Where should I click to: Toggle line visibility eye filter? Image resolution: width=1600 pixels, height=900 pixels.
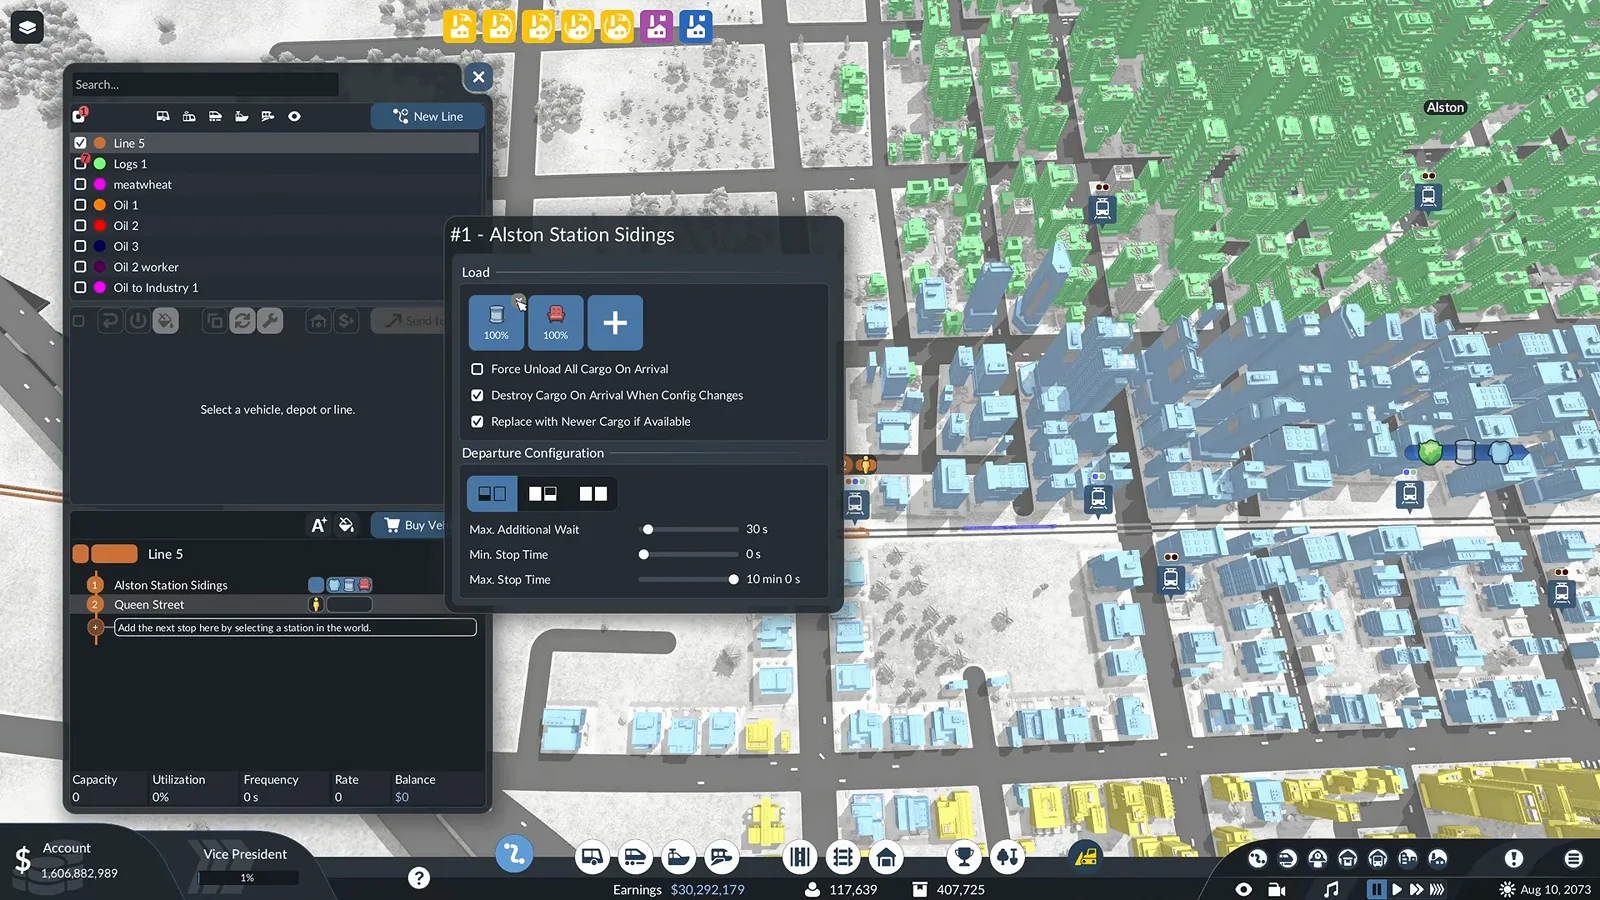(x=294, y=116)
